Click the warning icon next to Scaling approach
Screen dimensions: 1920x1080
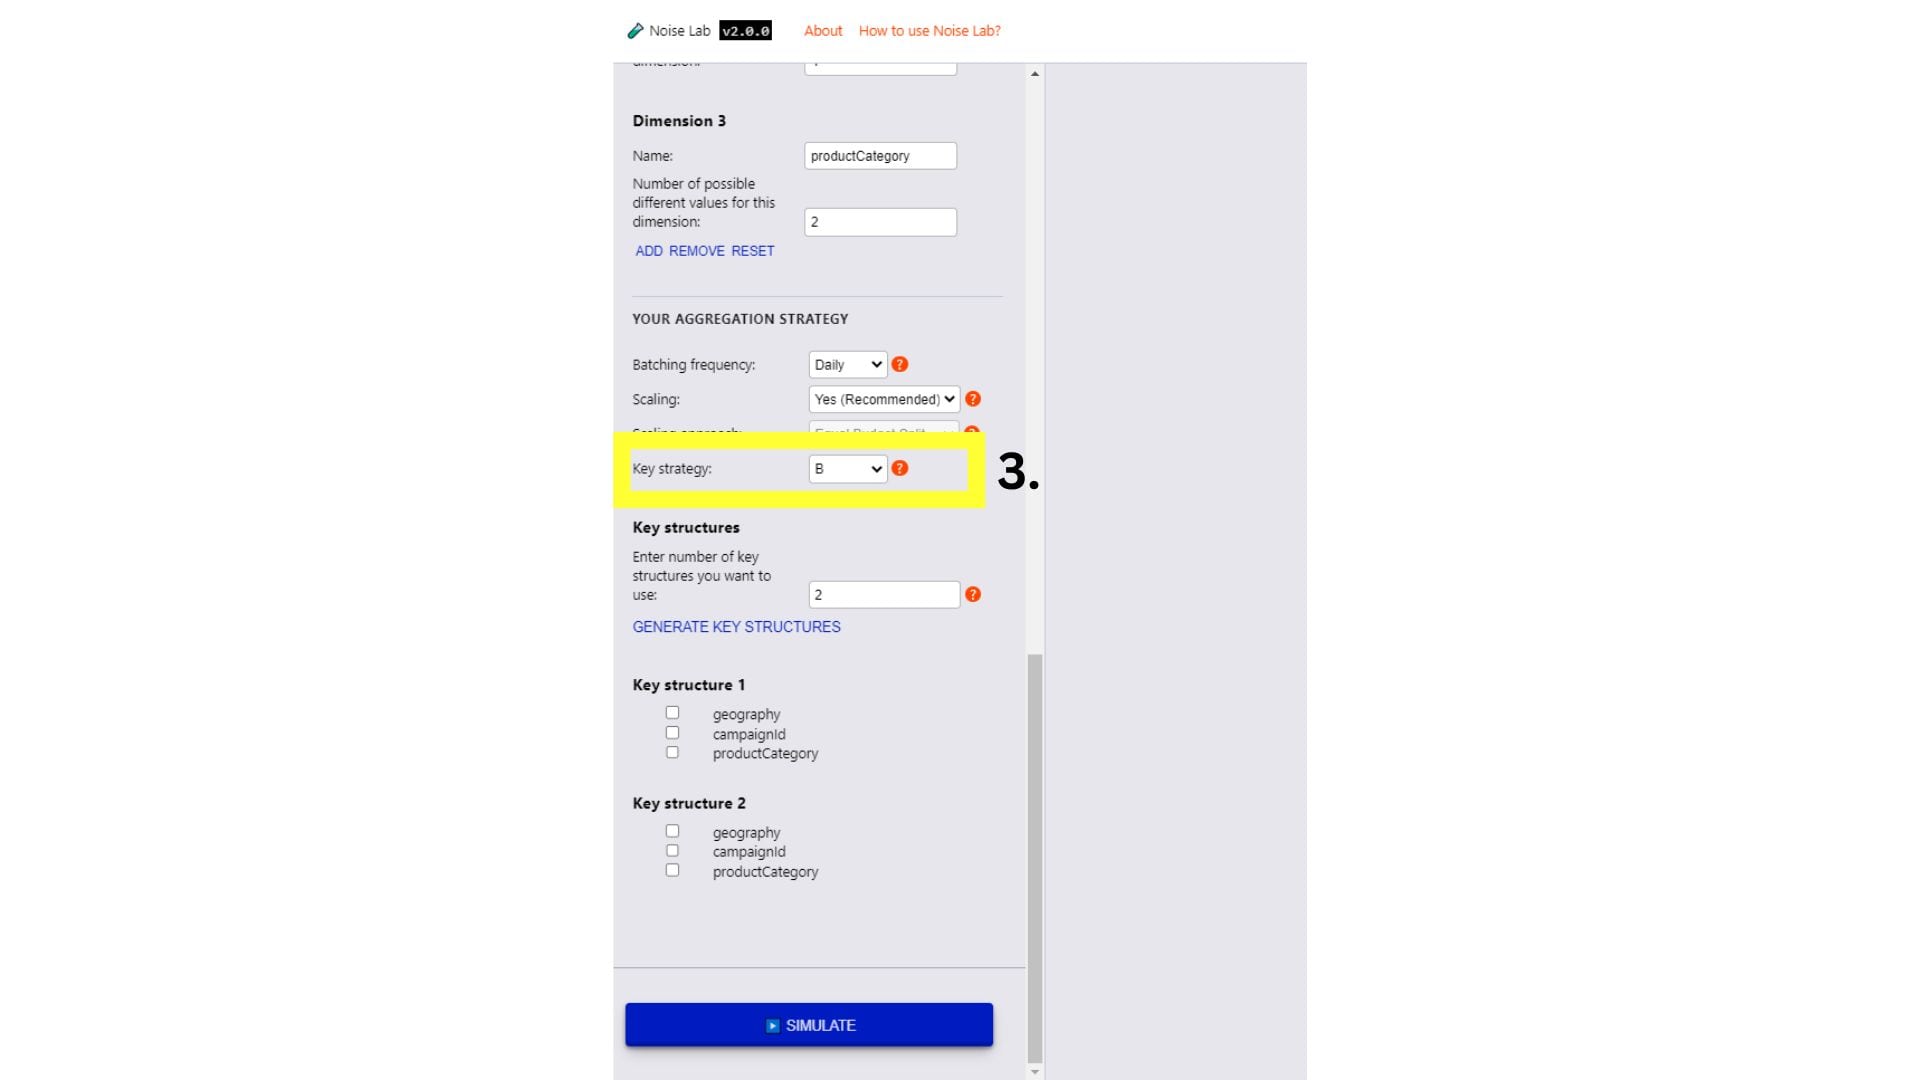pyautogui.click(x=973, y=433)
